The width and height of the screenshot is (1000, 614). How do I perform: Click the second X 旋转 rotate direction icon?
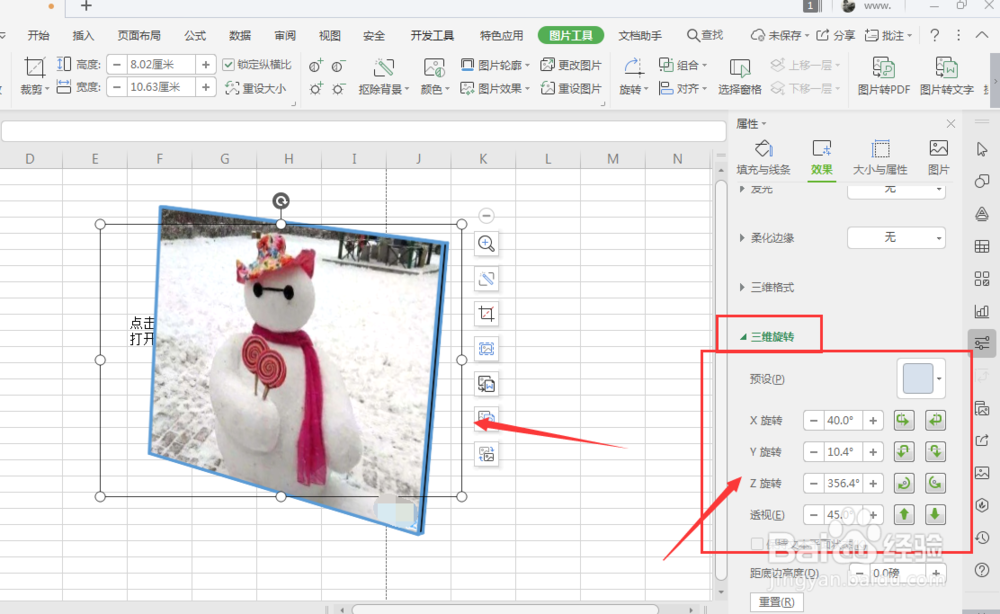(x=935, y=420)
